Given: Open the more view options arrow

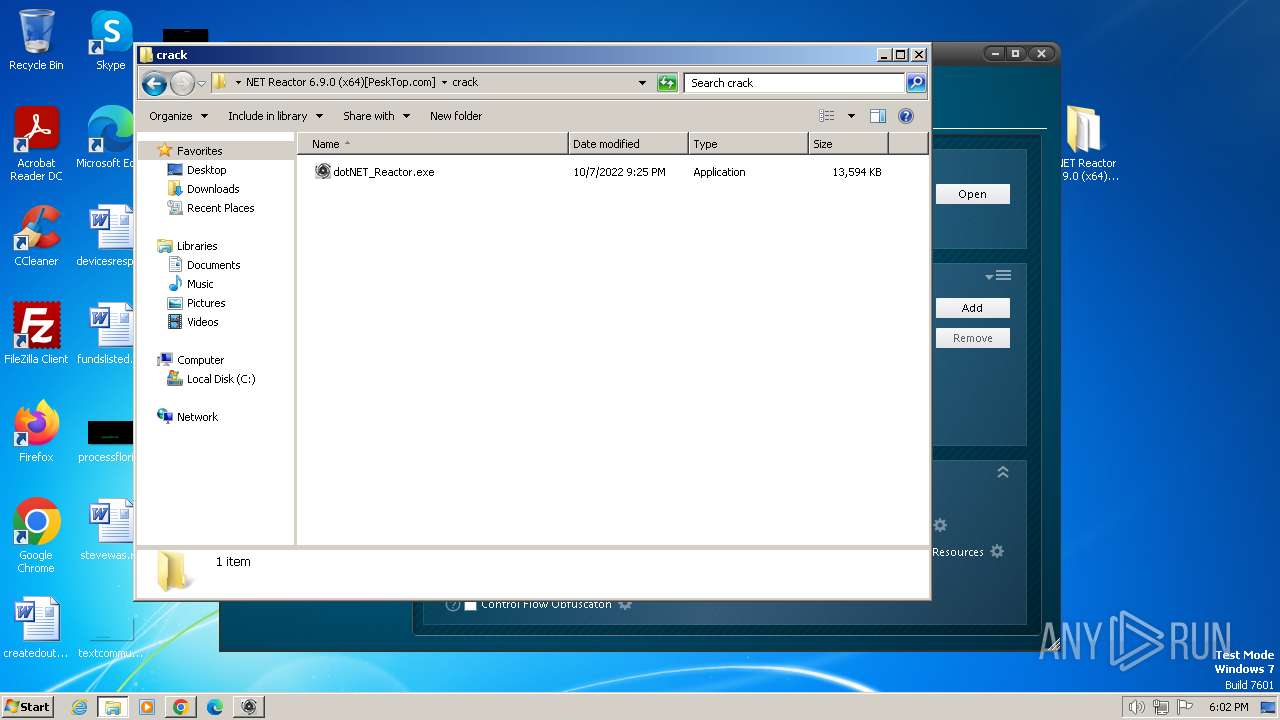Looking at the screenshot, I should 851,116.
